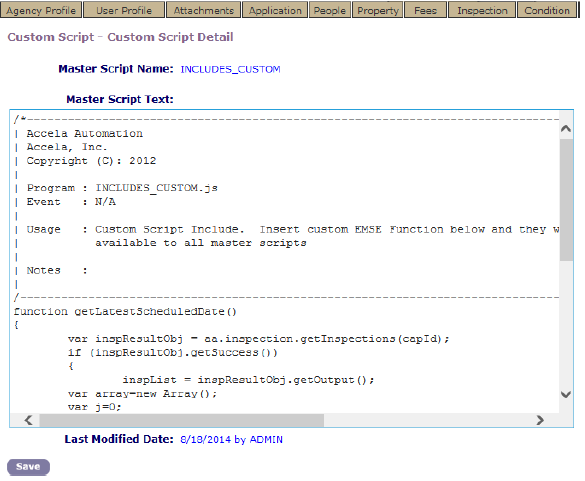This screenshot has width=585, height=481.
Task: Go to the People tab
Action: click(x=330, y=10)
